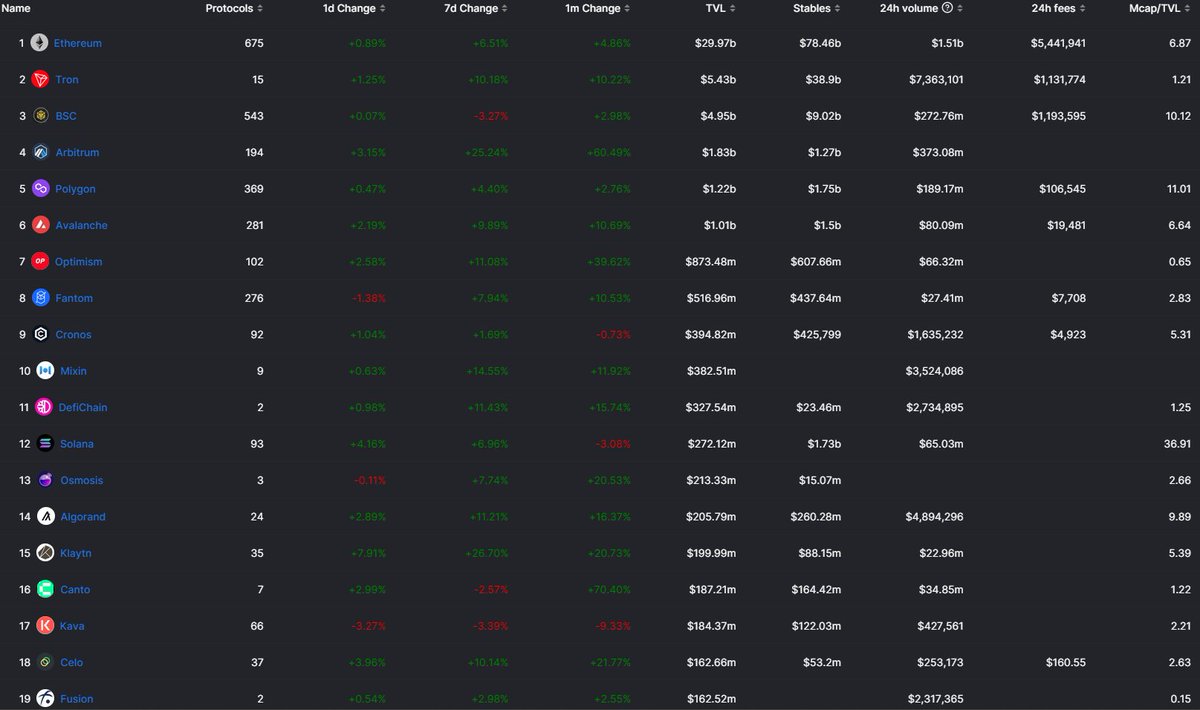Select the Polygon chain icon

click(x=40, y=188)
